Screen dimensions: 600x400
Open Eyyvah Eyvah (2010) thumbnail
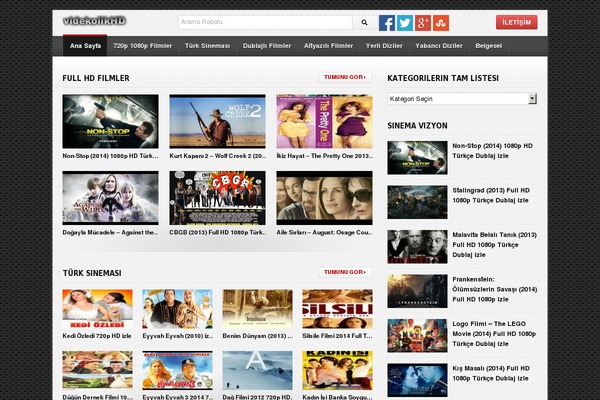178,309
